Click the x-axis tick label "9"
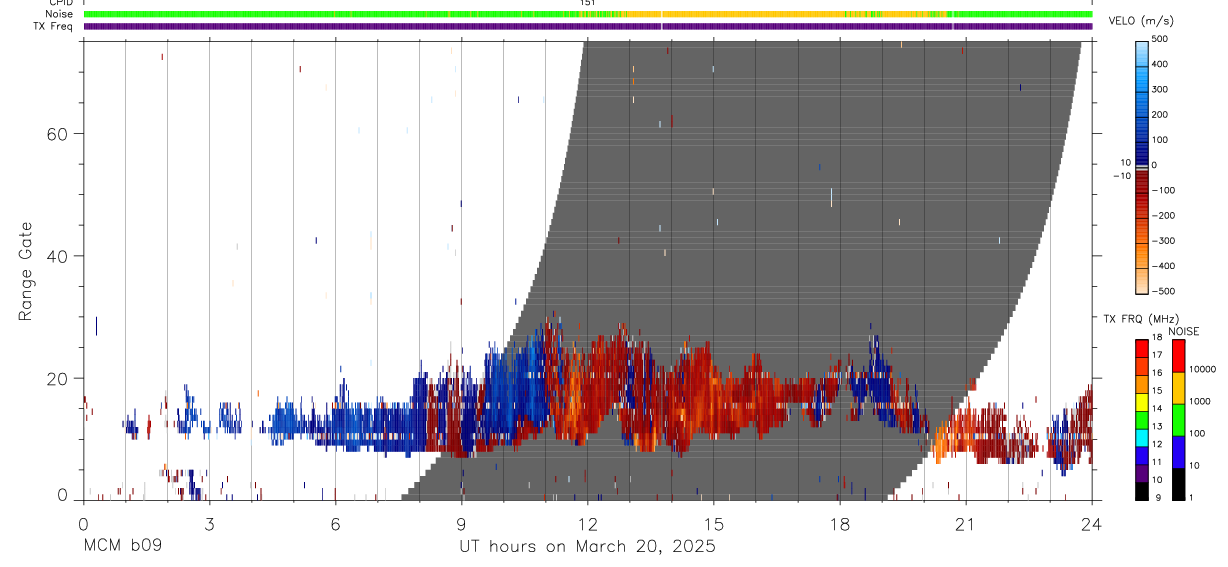Image resolution: width=1228 pixels, height=567 pixels. (x=461, y=523)
